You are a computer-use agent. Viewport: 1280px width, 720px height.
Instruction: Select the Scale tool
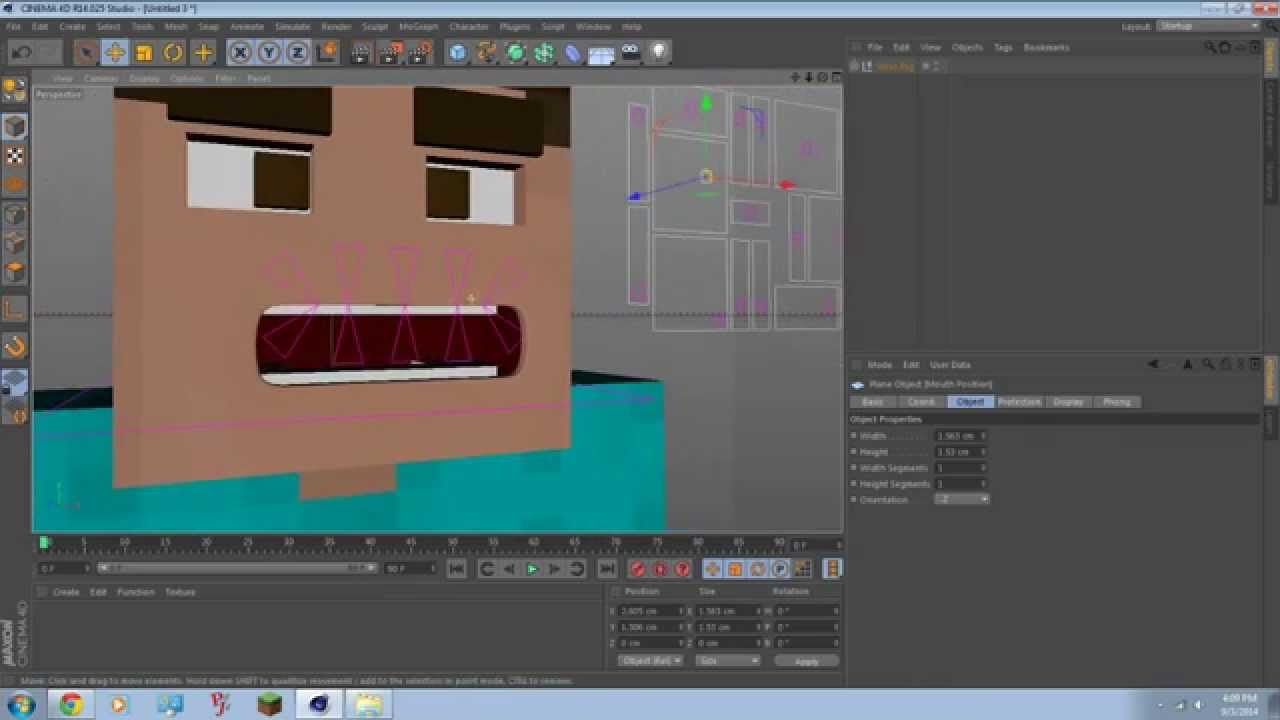(x=144, y=53)
